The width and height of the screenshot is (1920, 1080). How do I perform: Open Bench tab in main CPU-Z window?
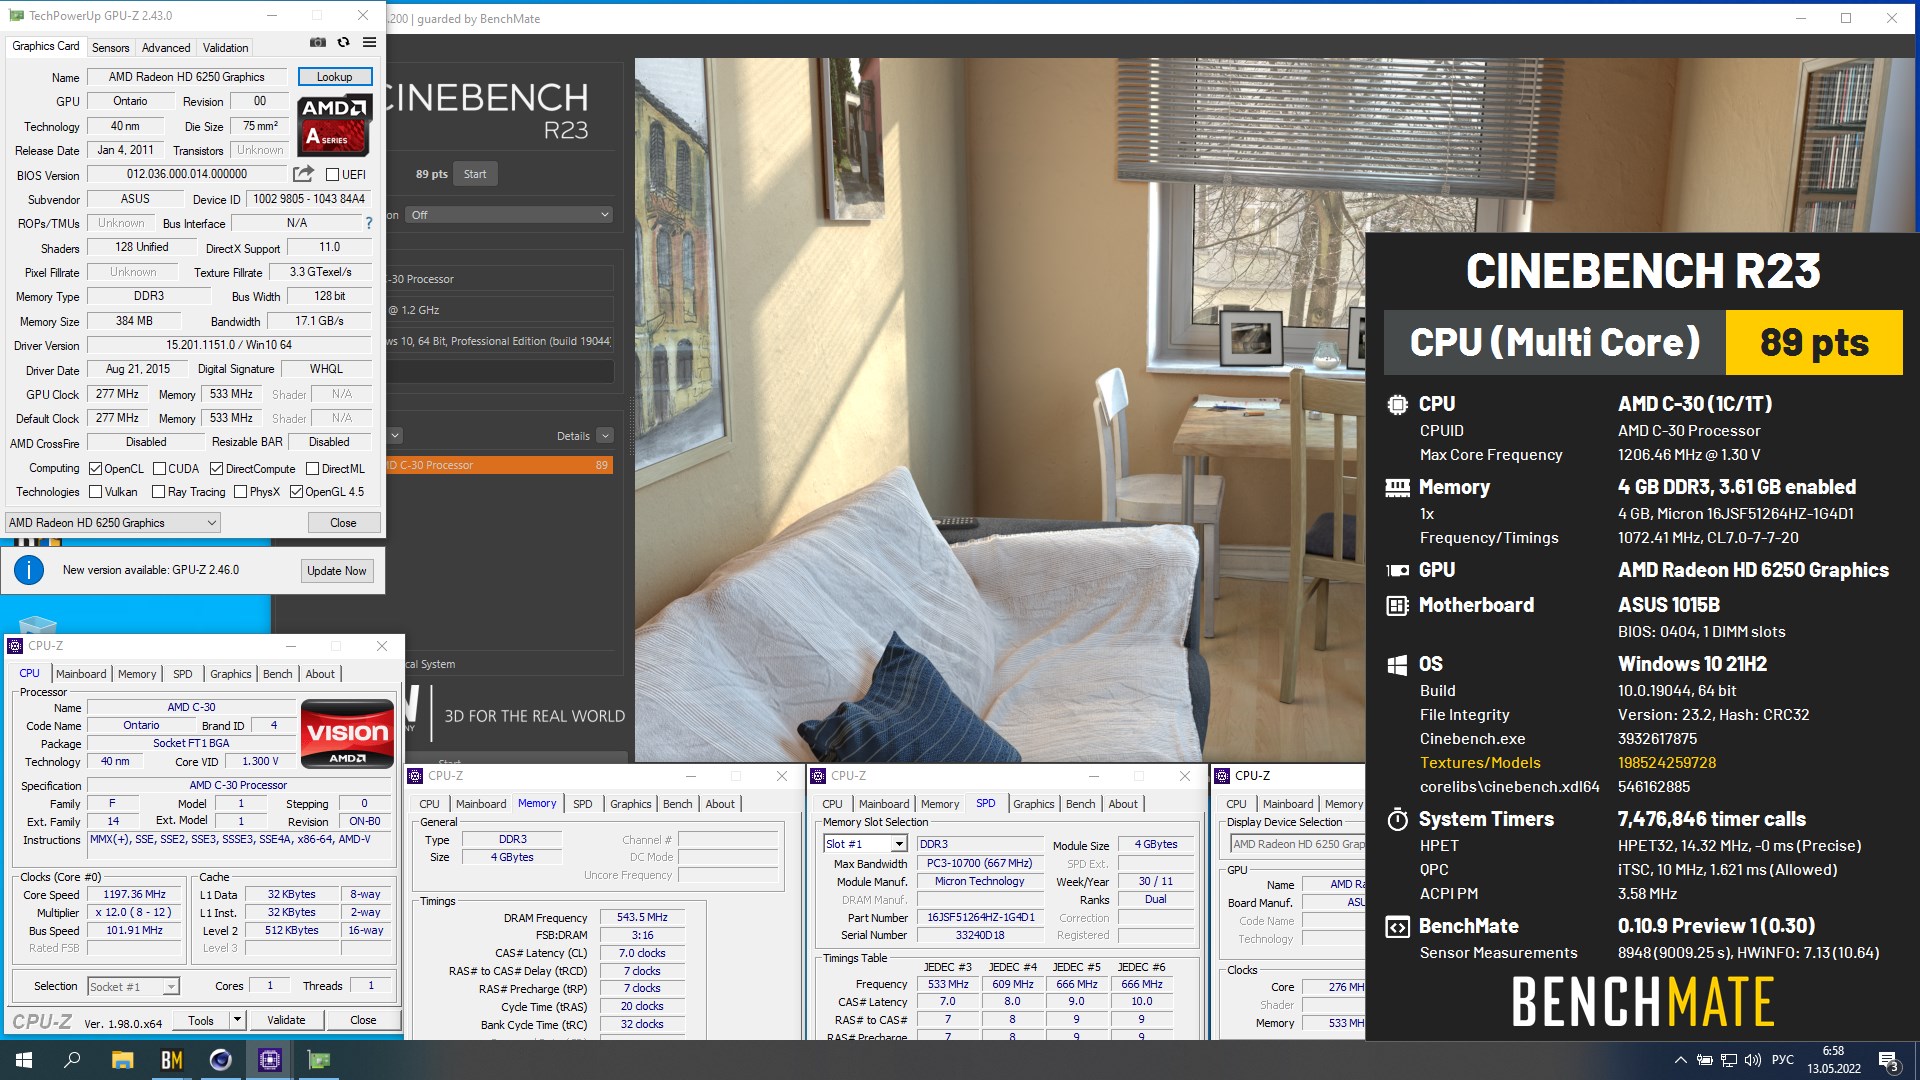(277, 674)
